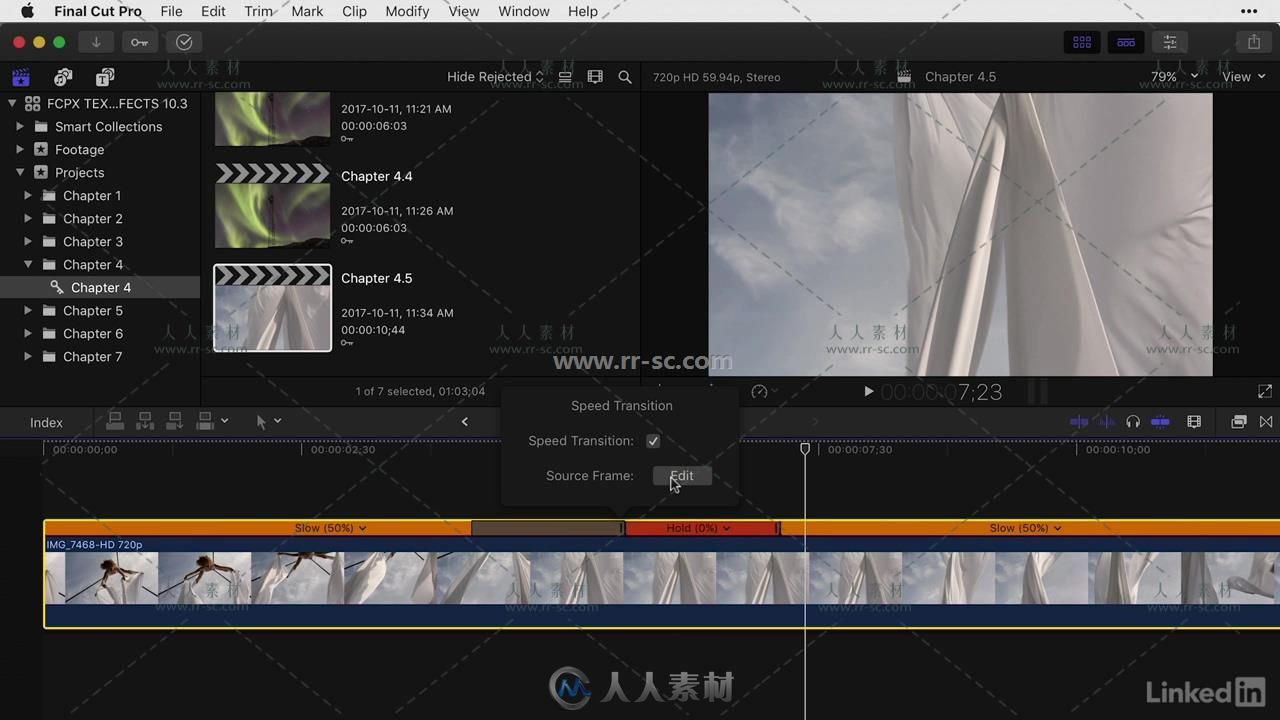The image size is (1280, 720).
Task: Click the insert clip edit icon
Action: click(145, 422)
